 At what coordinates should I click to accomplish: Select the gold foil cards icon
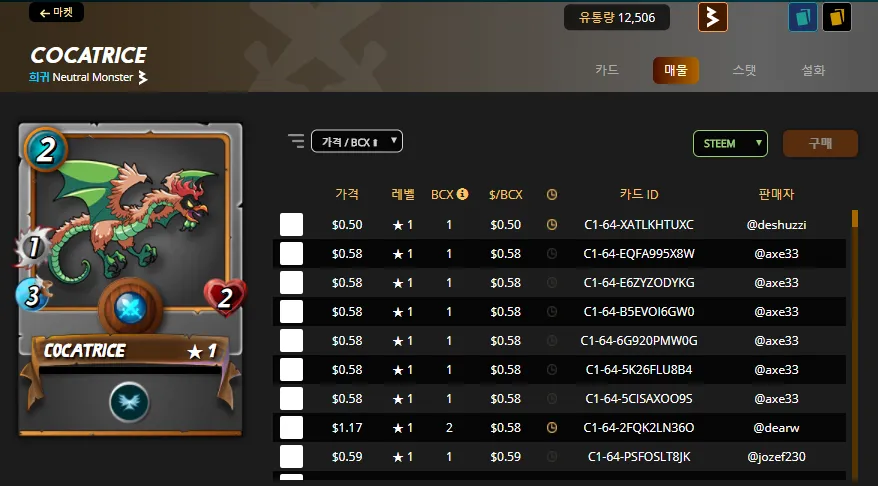click(x=837, y=17)
